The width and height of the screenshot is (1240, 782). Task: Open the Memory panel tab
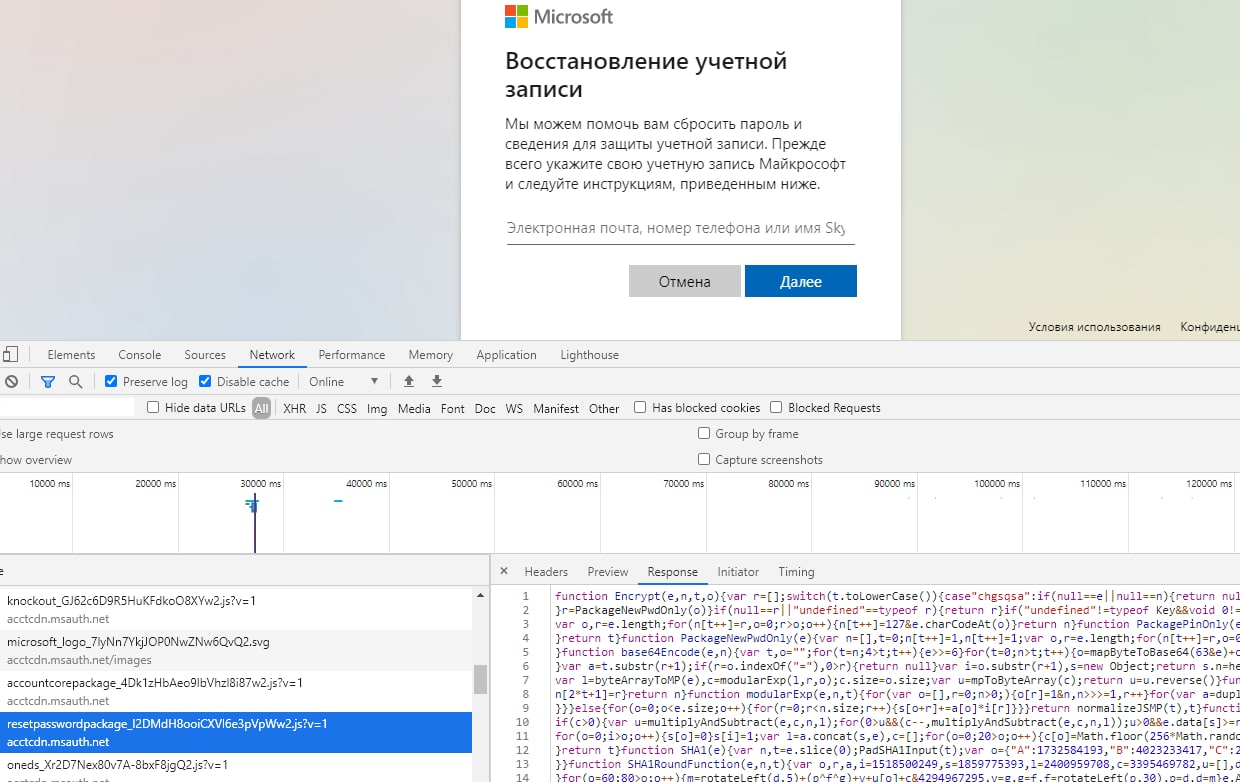pyautogui.click(x=431, y=354)
